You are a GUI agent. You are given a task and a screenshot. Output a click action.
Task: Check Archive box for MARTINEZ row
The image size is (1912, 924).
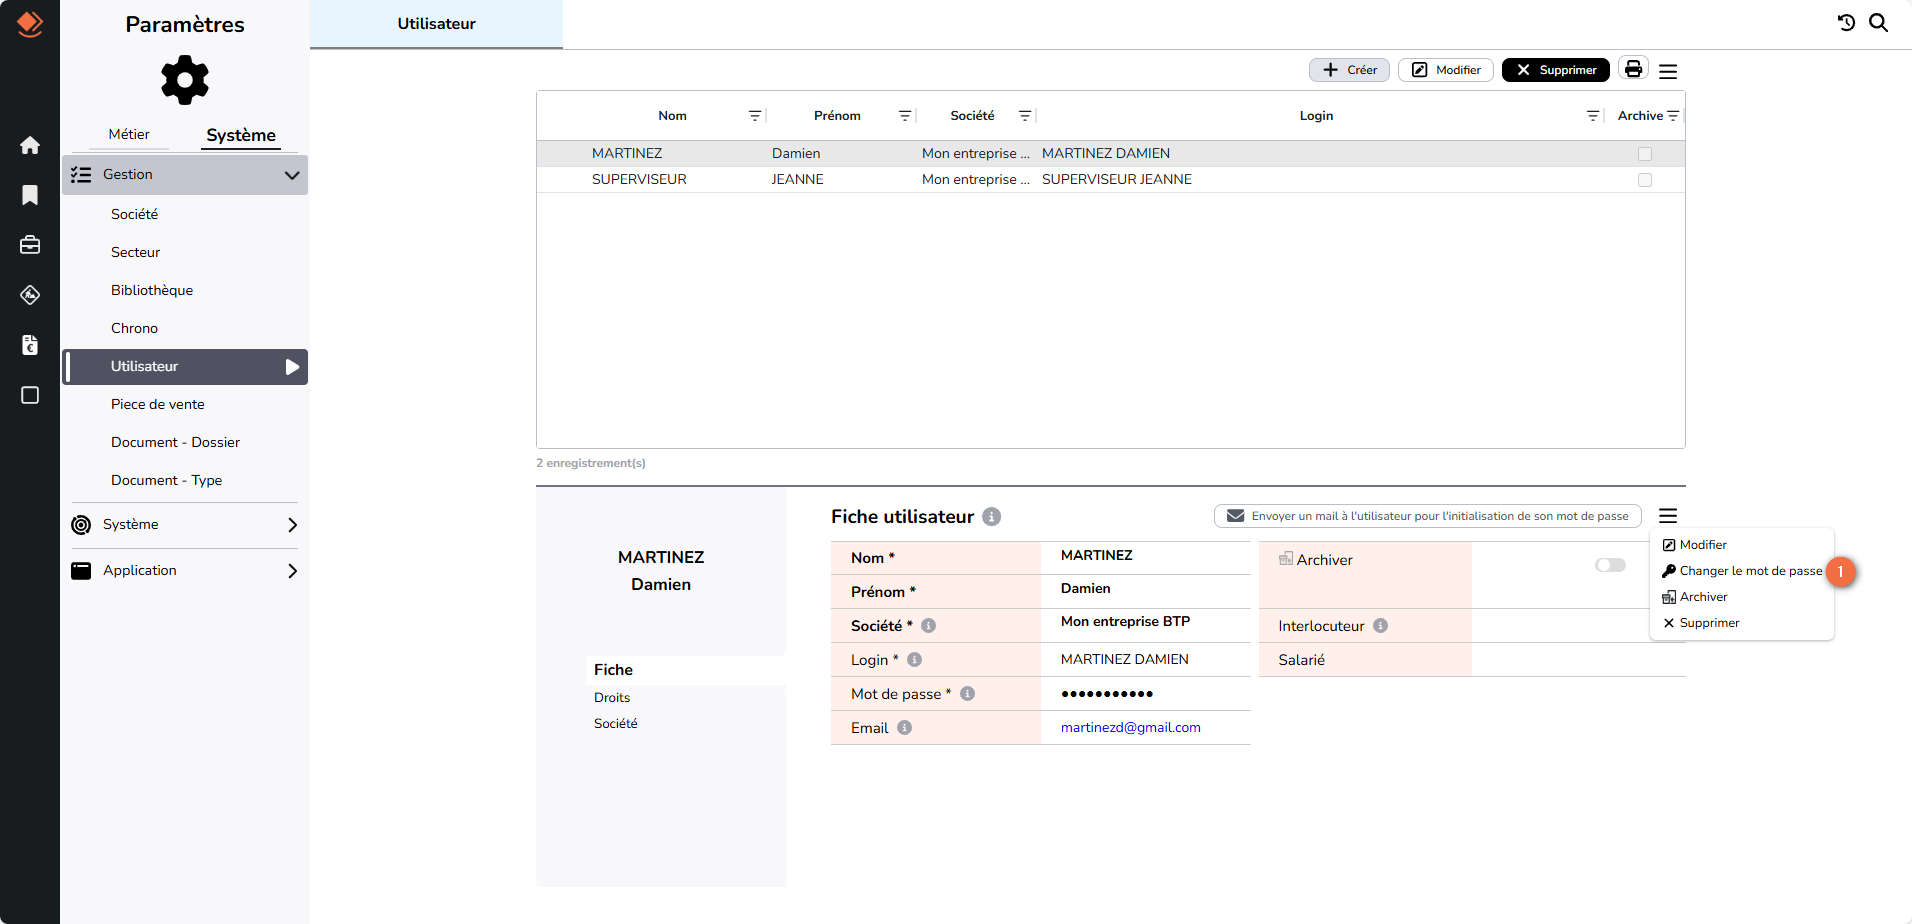[1645, 154]
